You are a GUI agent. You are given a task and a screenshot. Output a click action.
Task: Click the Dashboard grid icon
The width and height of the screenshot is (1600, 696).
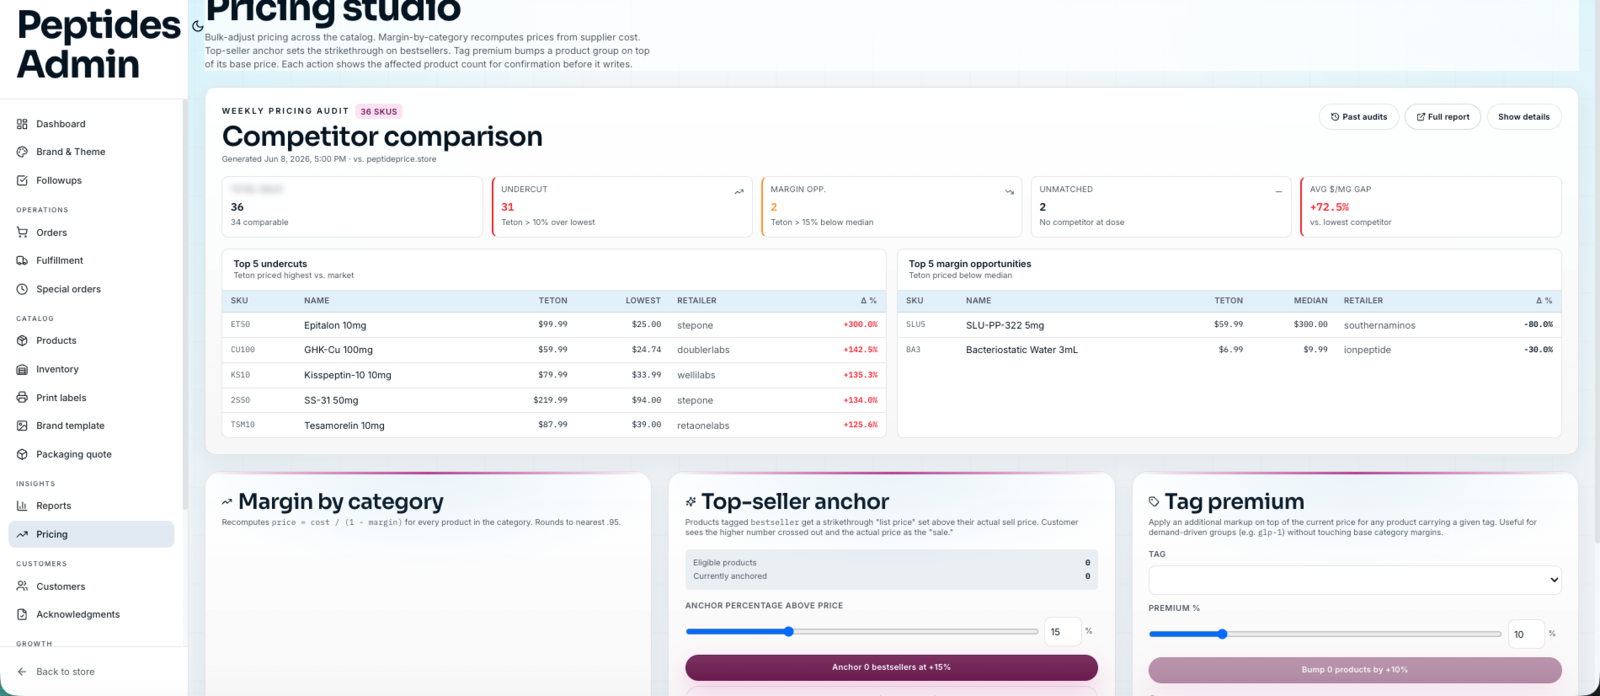22,124
